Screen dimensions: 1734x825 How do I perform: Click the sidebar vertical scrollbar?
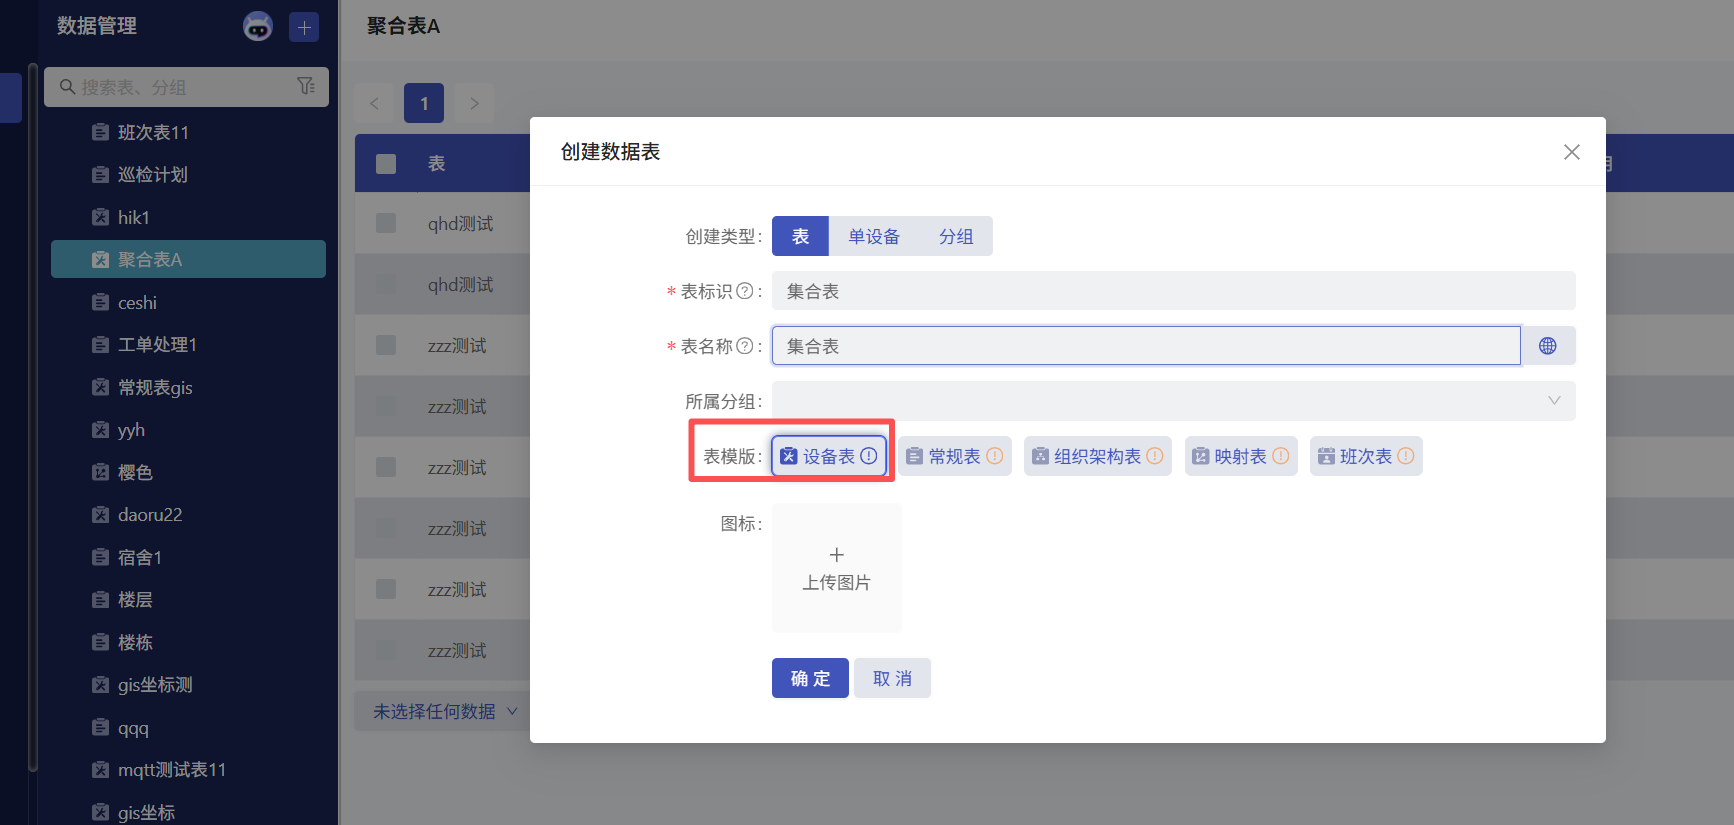(33, 418)
